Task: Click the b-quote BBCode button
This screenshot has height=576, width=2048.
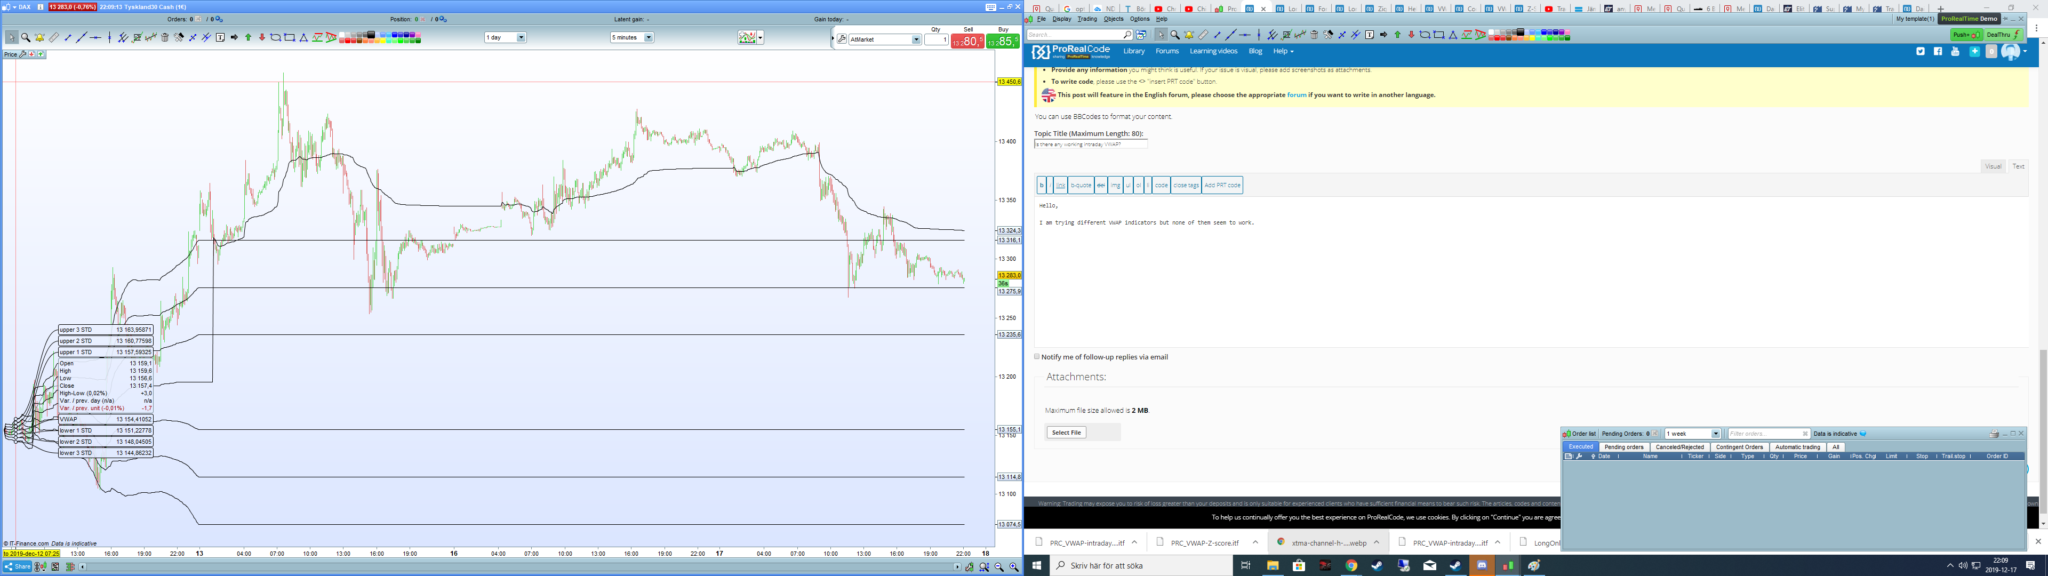Action: click(x=1081, y=185)
